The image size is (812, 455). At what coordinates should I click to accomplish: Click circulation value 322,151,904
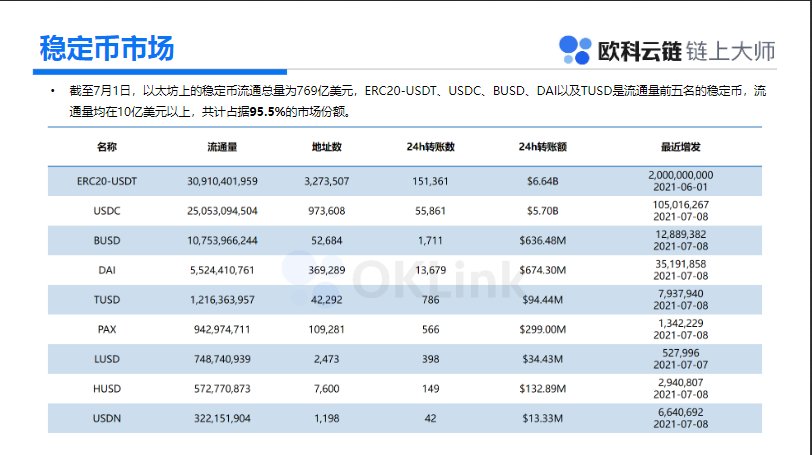click(x=222, y=418)
